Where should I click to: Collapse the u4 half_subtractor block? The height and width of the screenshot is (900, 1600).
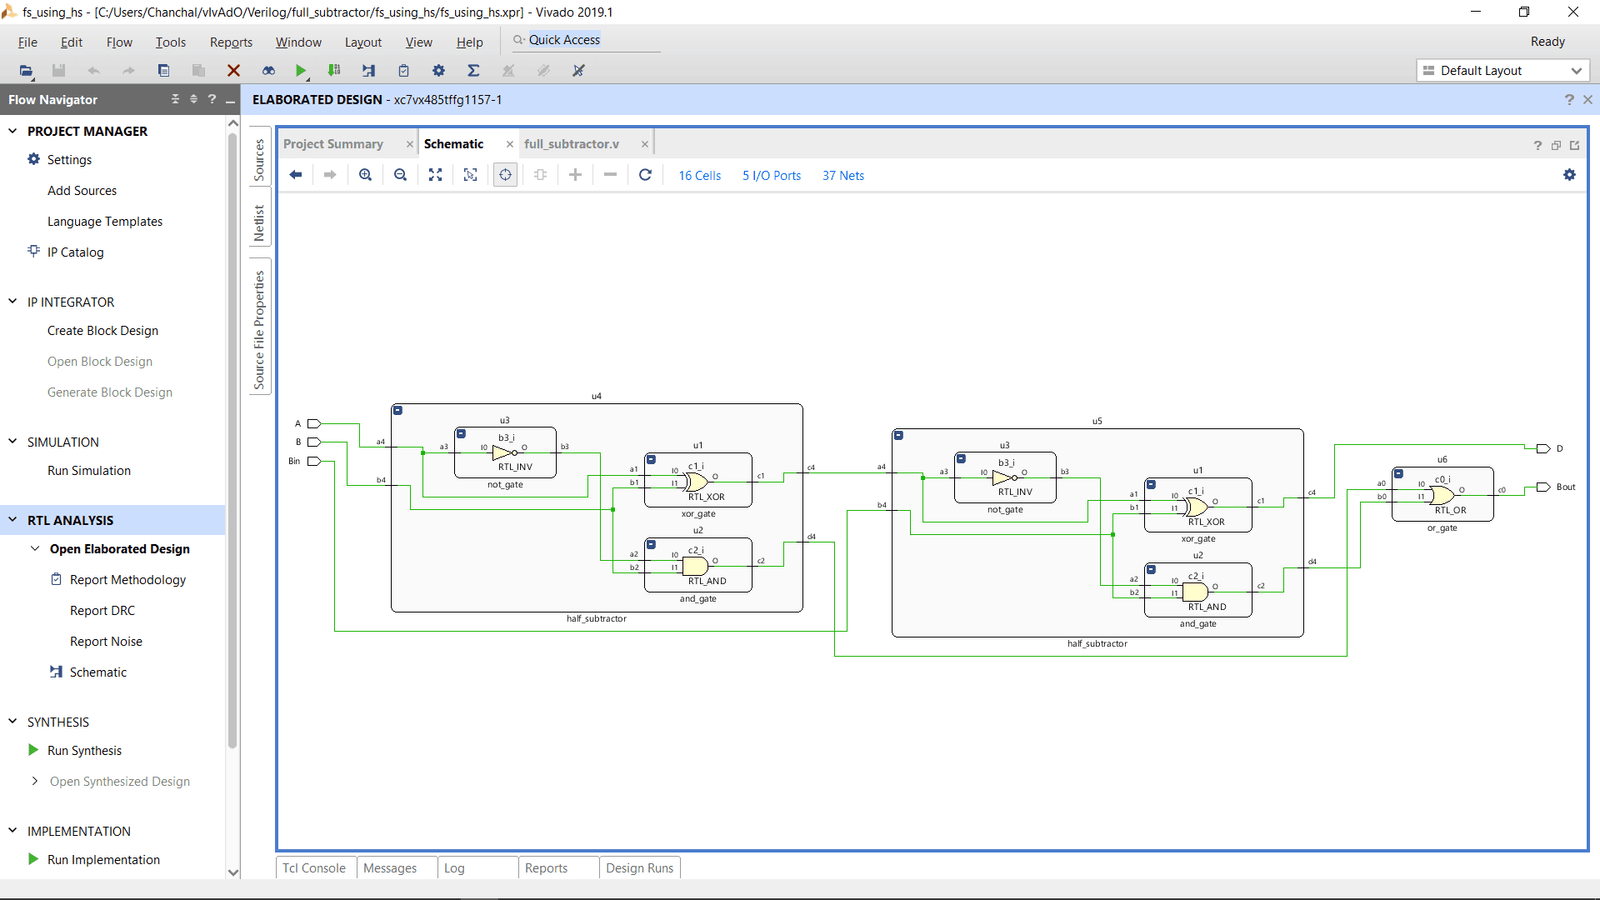coord(398,410)
